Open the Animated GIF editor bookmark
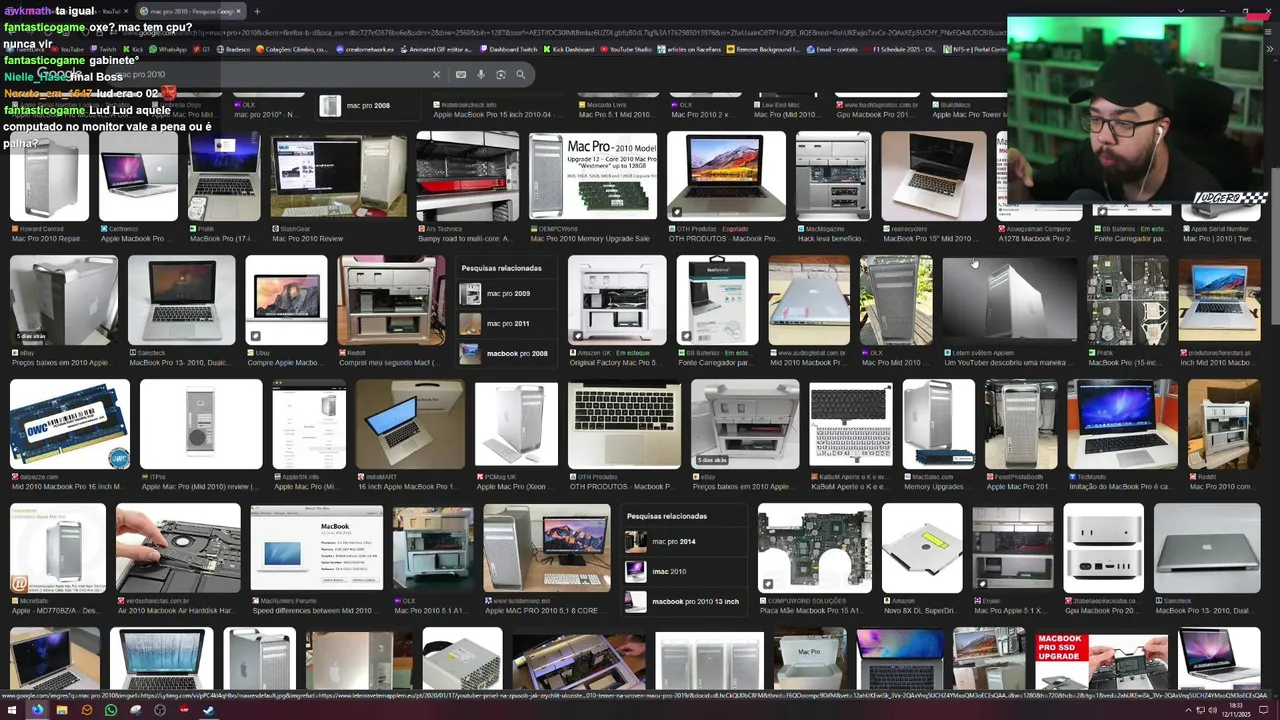 coord(436,49)
